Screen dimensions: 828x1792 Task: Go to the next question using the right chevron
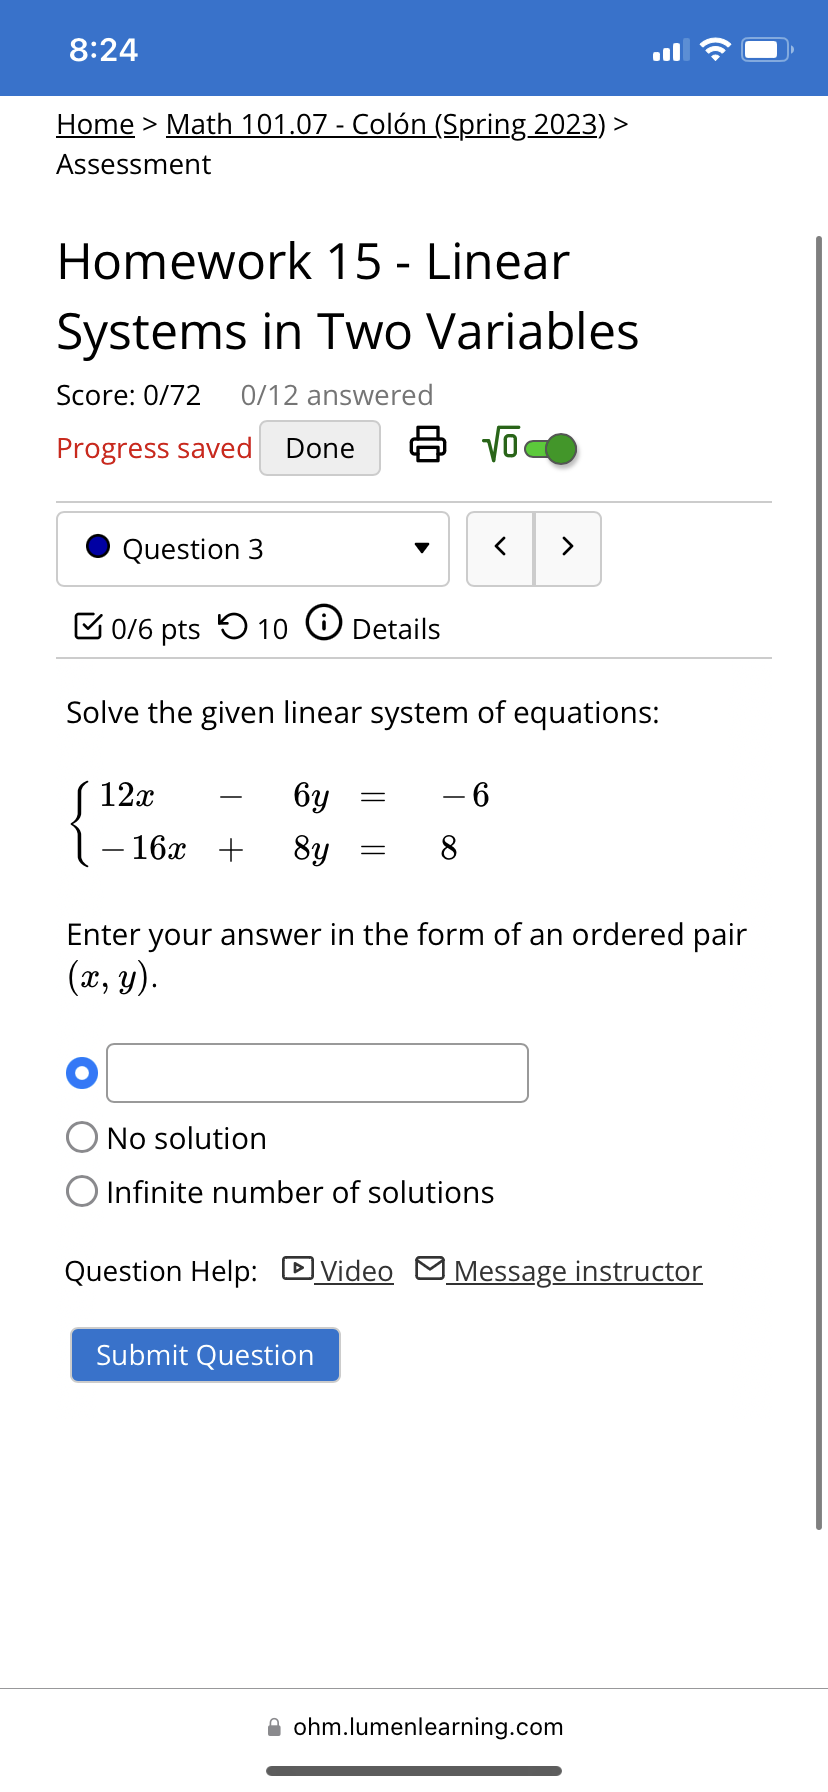567,548
